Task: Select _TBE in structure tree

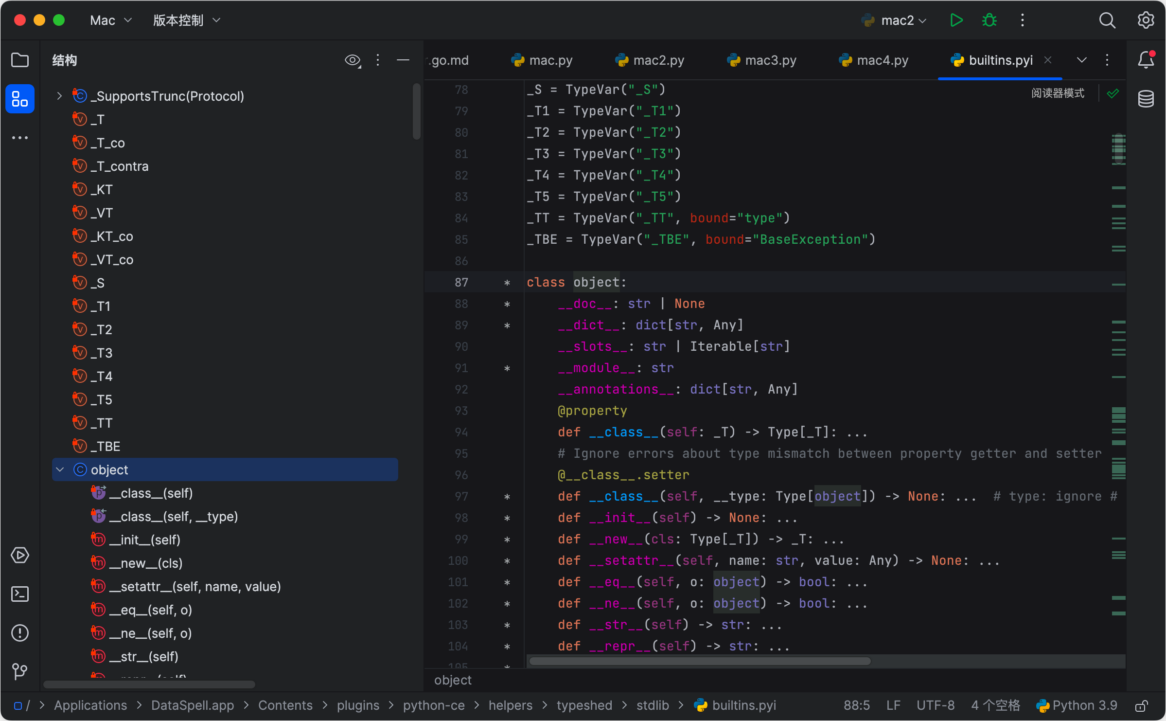Action: coord(105,446)
